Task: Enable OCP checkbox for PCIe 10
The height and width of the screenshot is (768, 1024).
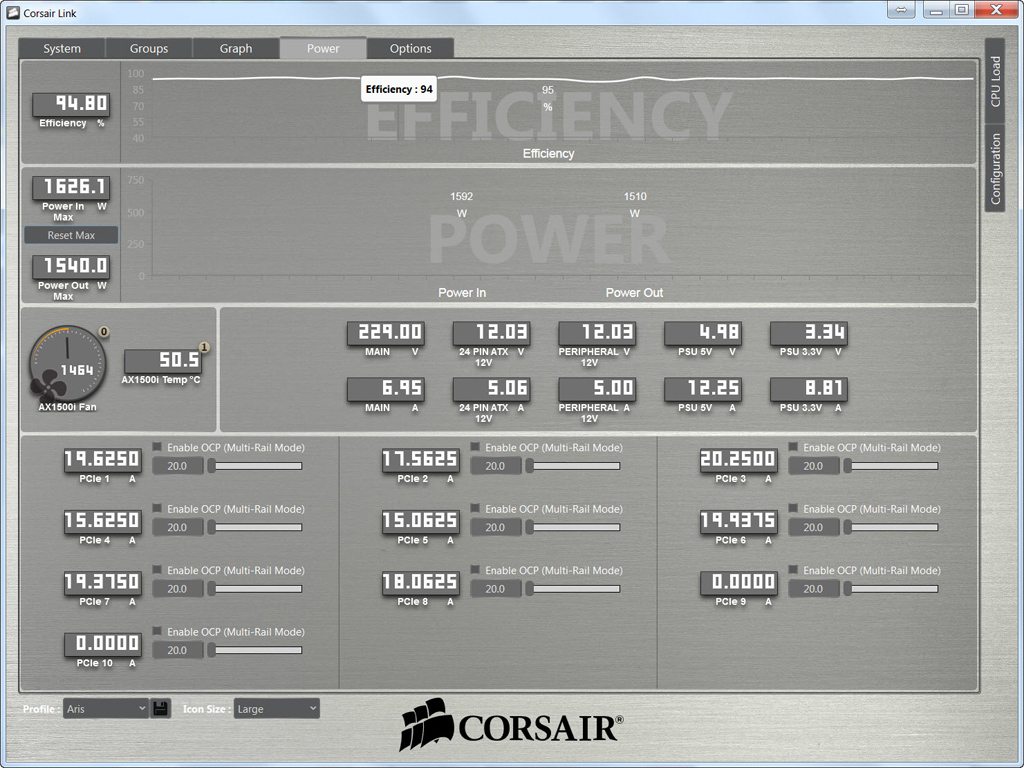Action: tap(157, 631)
